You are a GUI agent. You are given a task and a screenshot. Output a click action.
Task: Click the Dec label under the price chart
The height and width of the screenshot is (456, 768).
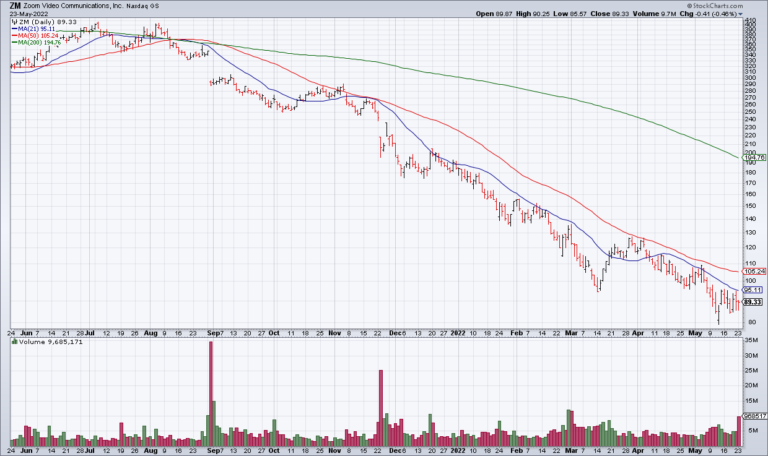pos(395,333)
